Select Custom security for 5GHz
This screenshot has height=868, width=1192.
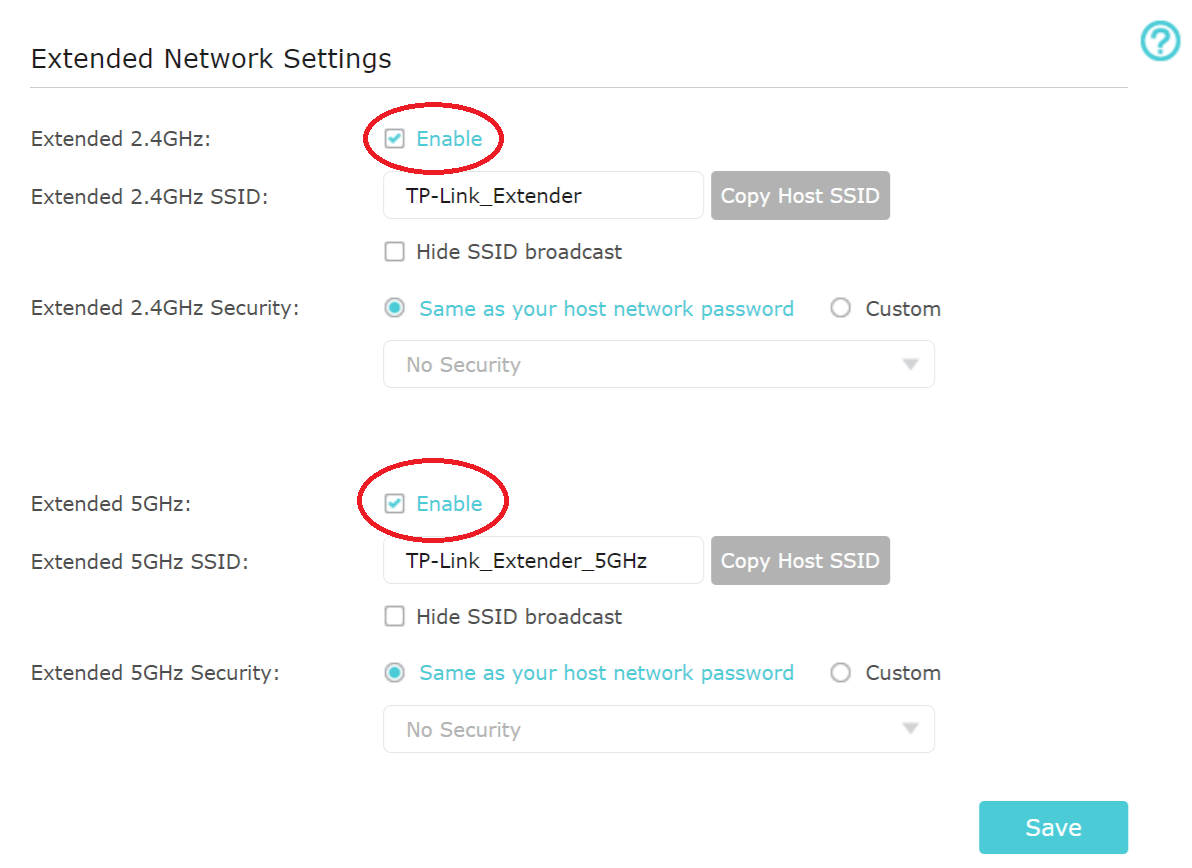[x=841, y=673]
